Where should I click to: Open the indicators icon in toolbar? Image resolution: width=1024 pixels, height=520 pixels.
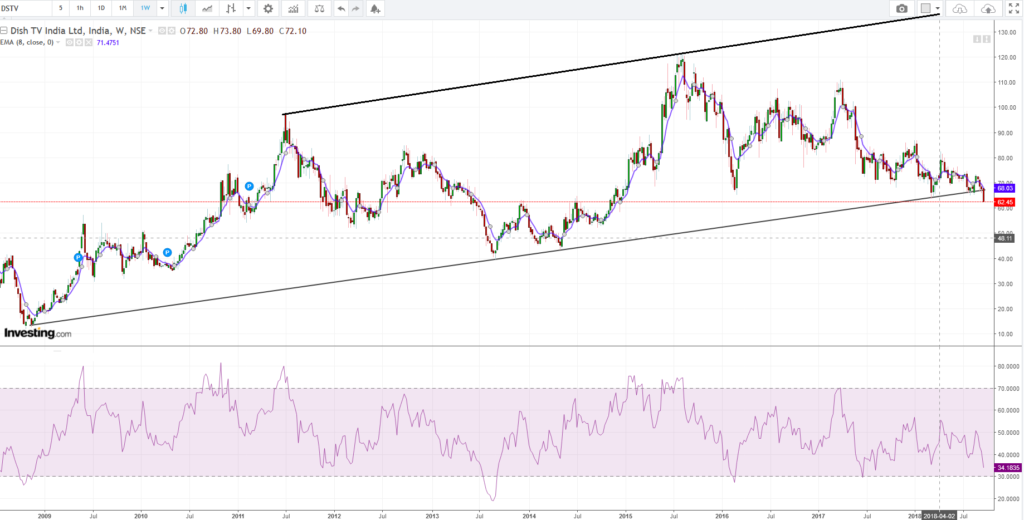(293, 8)
